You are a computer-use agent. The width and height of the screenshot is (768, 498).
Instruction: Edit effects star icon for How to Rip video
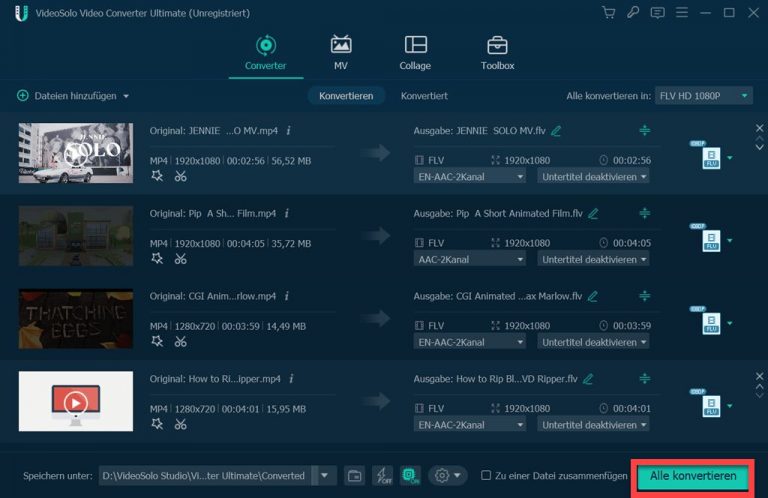[157, 424]
